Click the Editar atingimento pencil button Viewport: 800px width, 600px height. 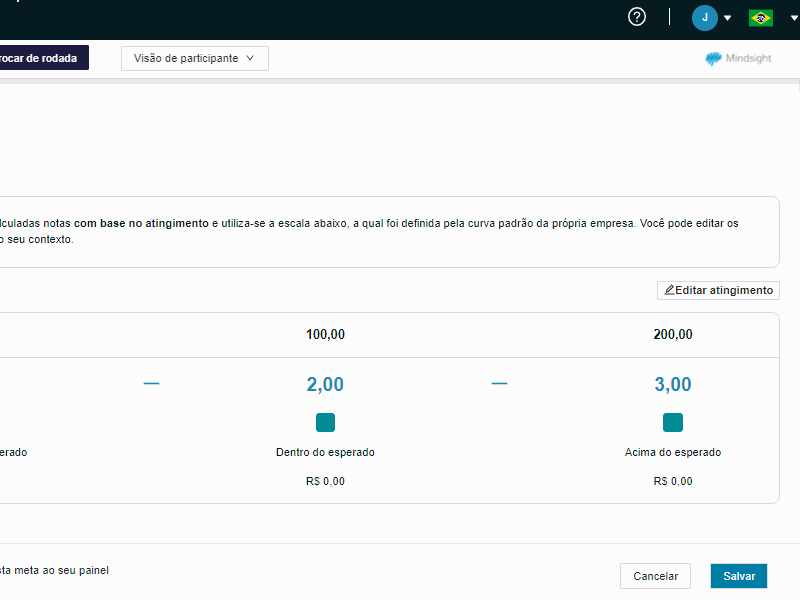[x=718, y=290]
